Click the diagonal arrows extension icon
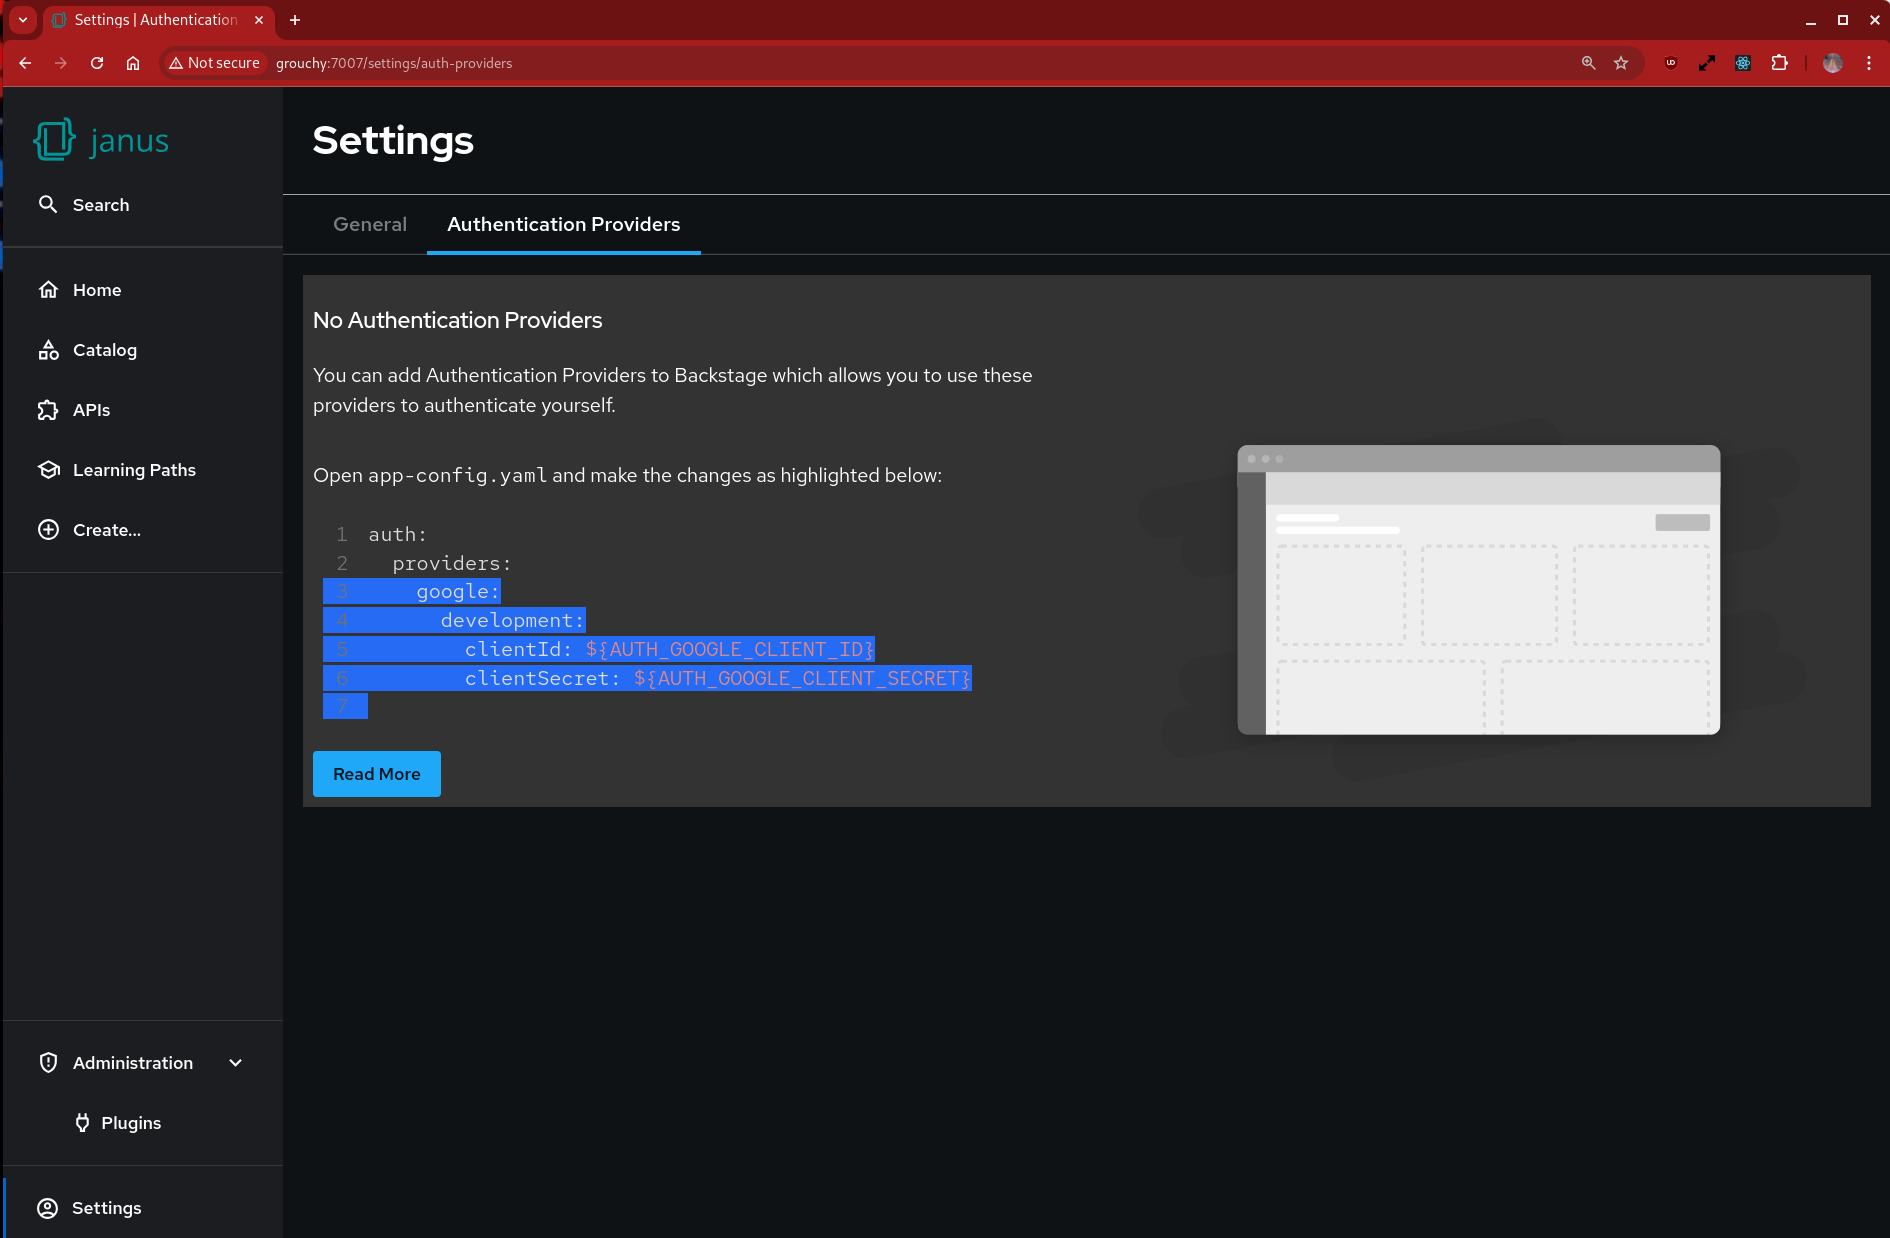1890x1238 pixels. [1707, 63]
